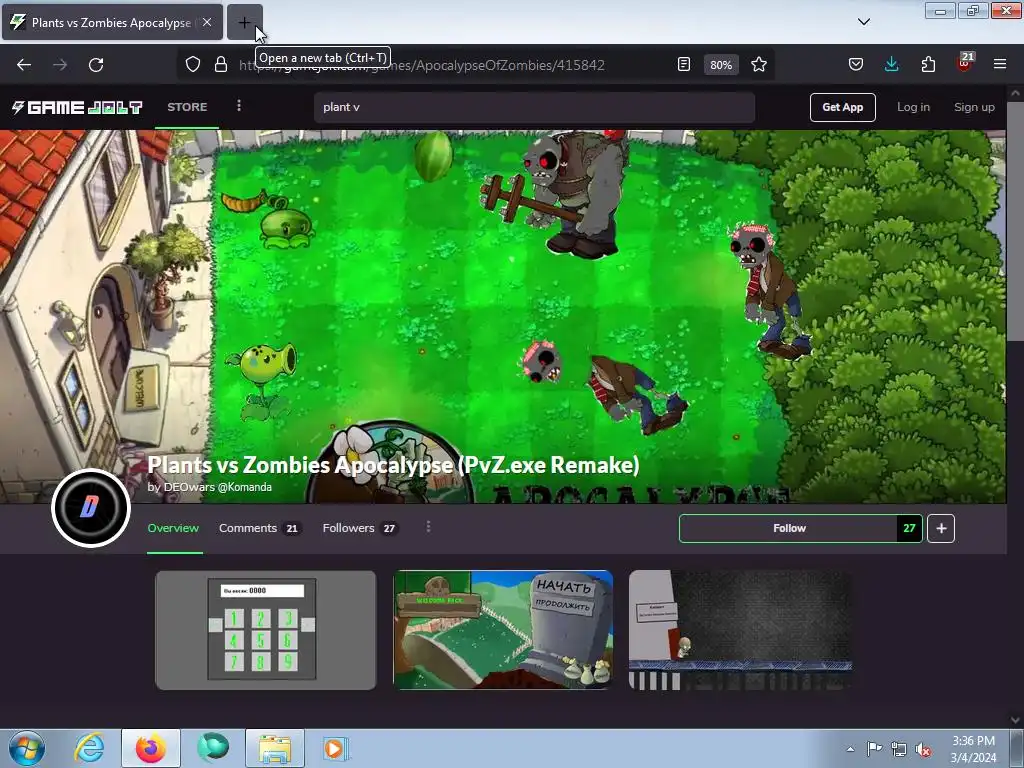Image resolution: width=1024 pixels, height=768 pixels.
Task: Open the blue-green sphere taskbar app
Action: click(213, 748)
